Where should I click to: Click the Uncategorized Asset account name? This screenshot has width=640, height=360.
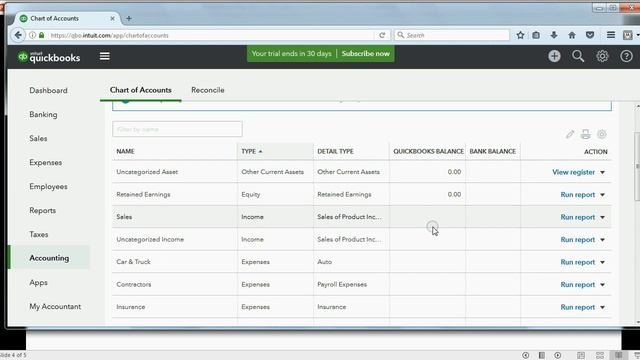(x=147, y=172)
